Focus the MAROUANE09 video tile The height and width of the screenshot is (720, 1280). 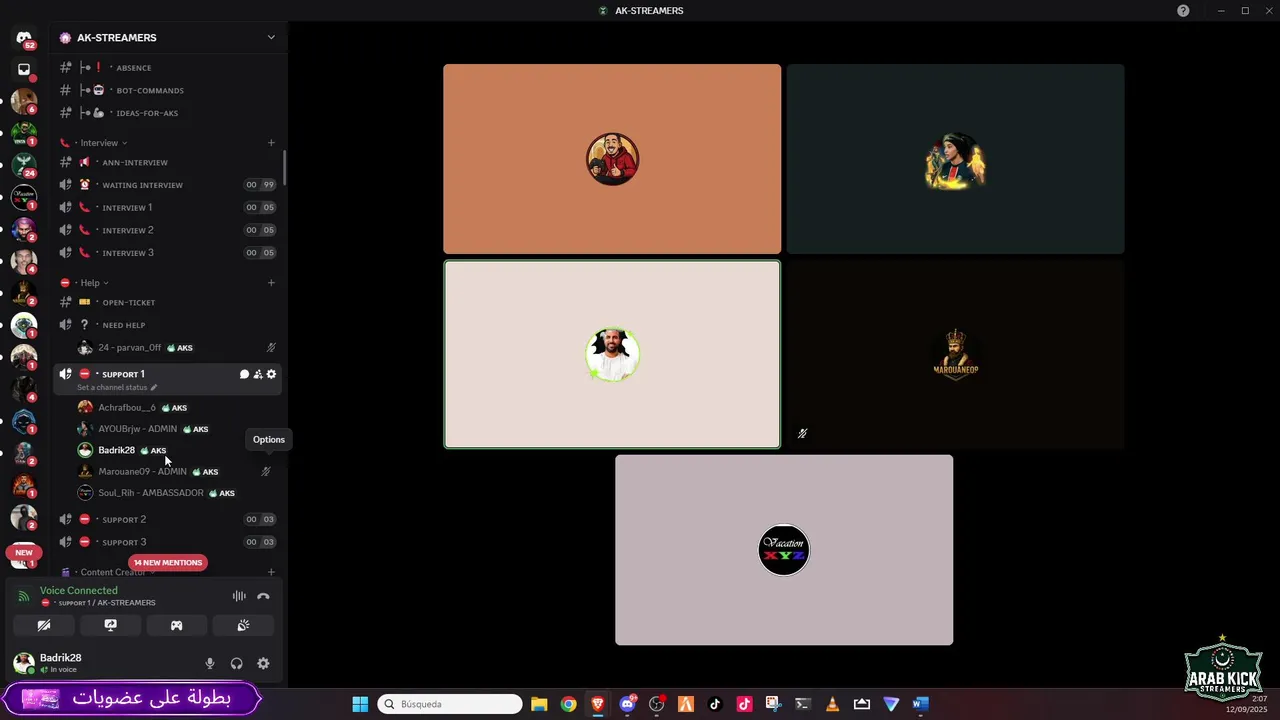[x=955, y=354]
